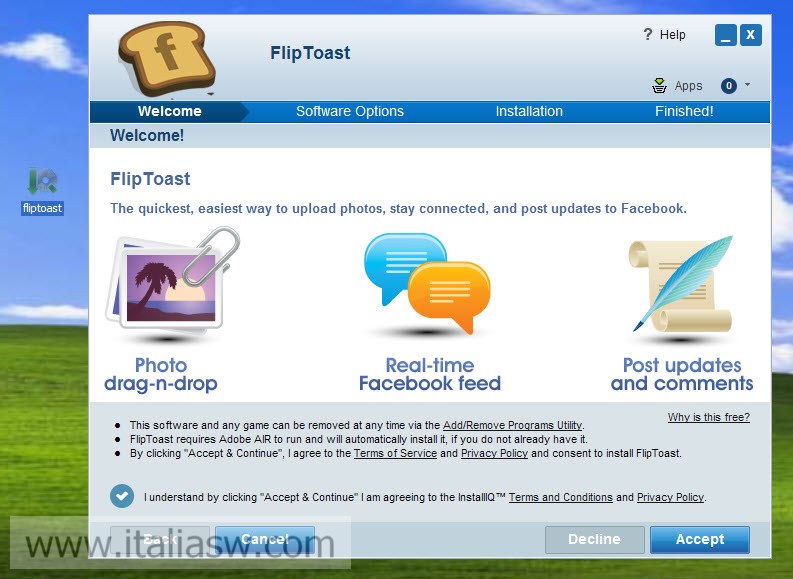Click the Apps label
The height and width of the screenshot is (579, 793).
(688, 86)
